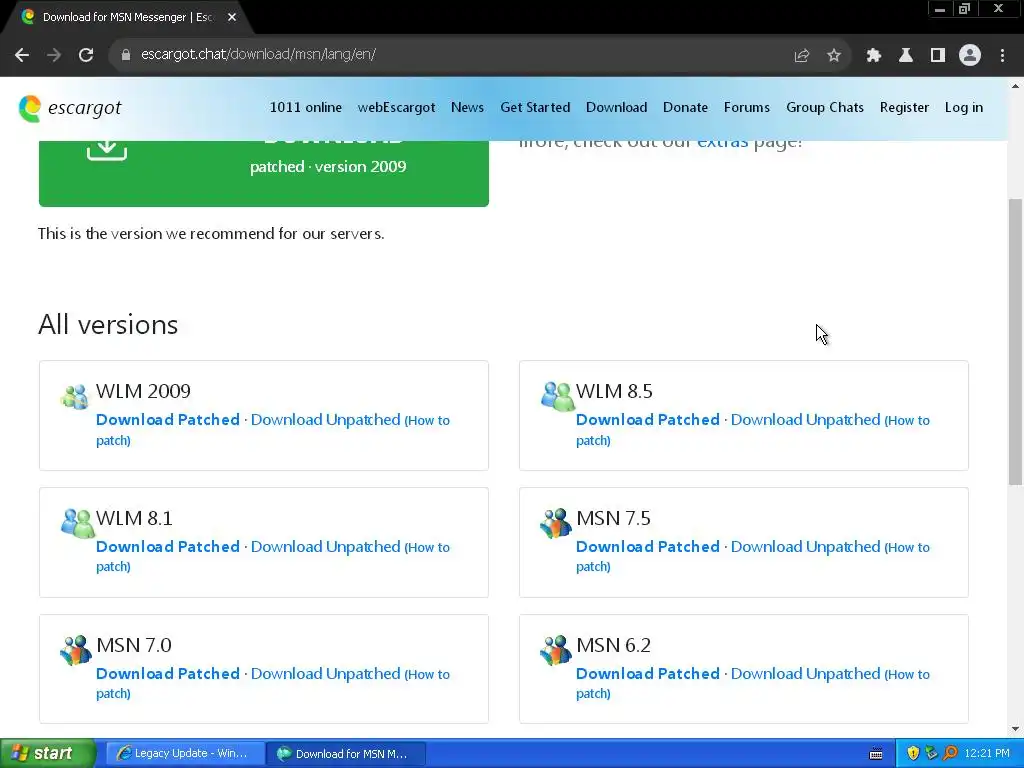Click the Chrome Labs flask icon

pyautogui.click(x=906, y=56)
